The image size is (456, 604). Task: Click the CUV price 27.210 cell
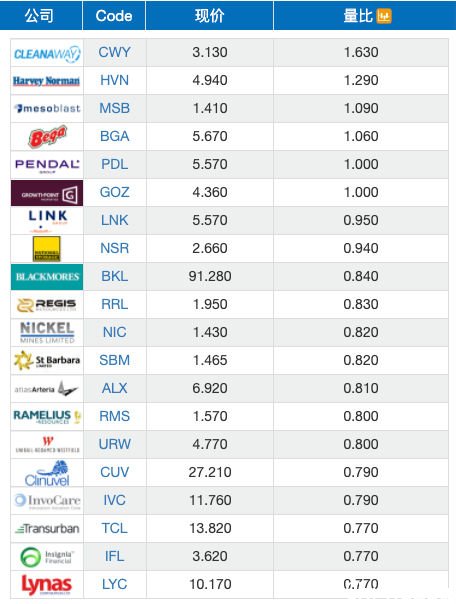click(x=210, y=472)
